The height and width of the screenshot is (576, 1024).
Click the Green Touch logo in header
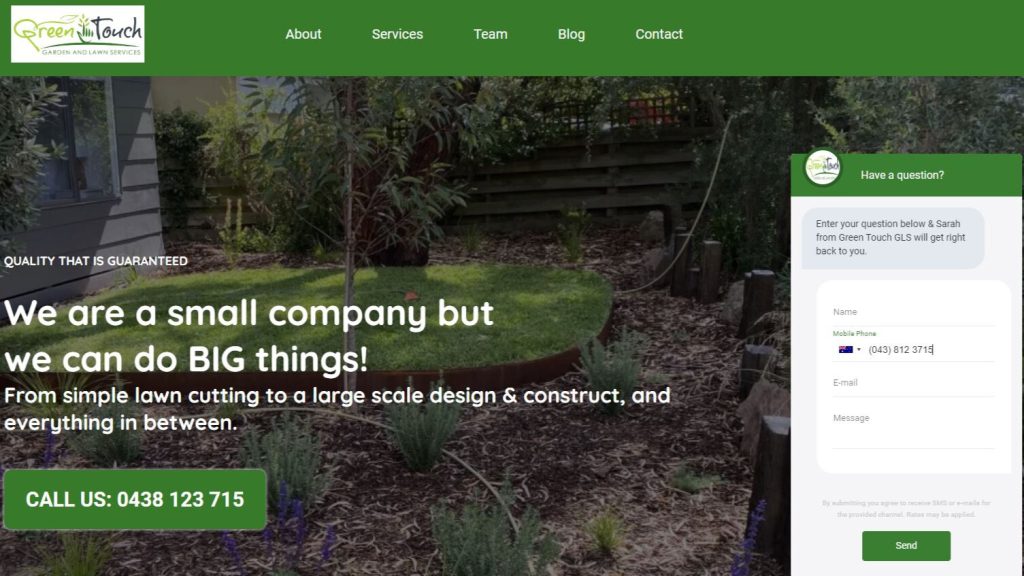(78, 34)
